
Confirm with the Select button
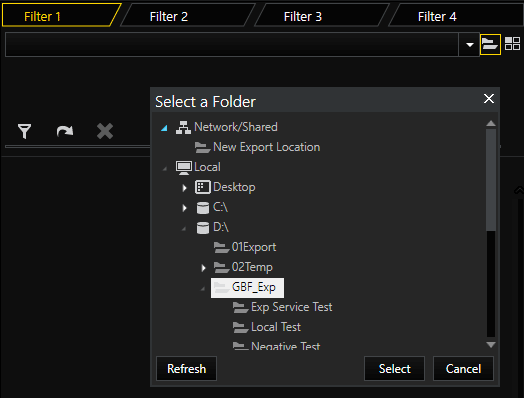tap(394, 369)
